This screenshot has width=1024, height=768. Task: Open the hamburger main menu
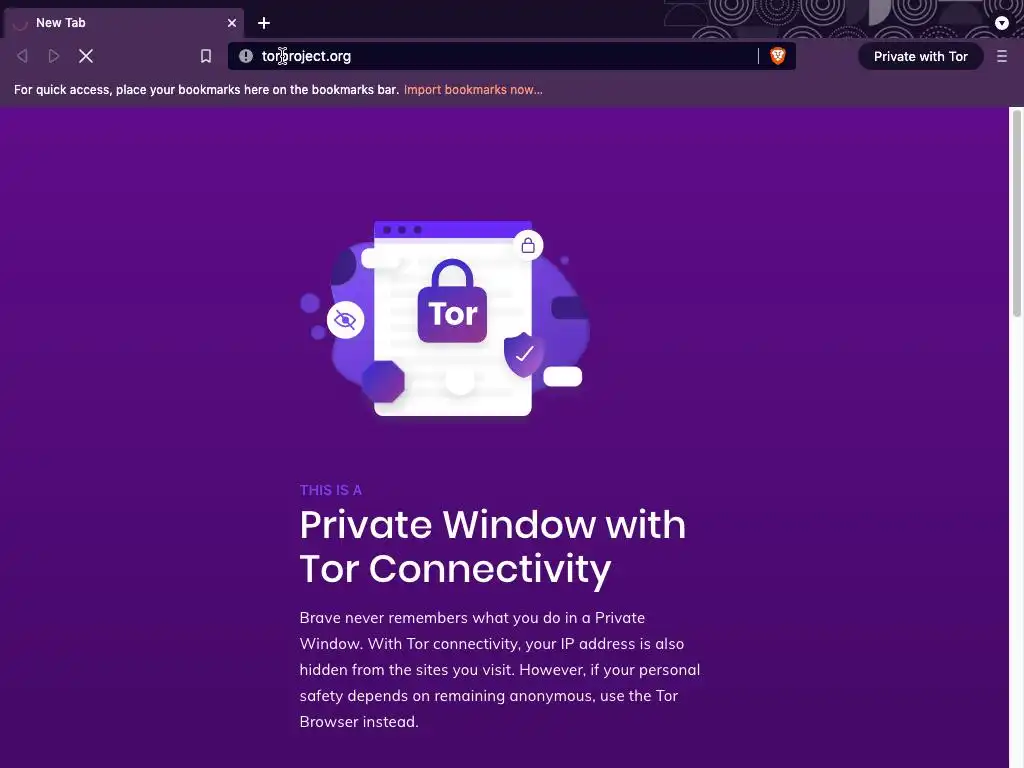(1002, 56)
